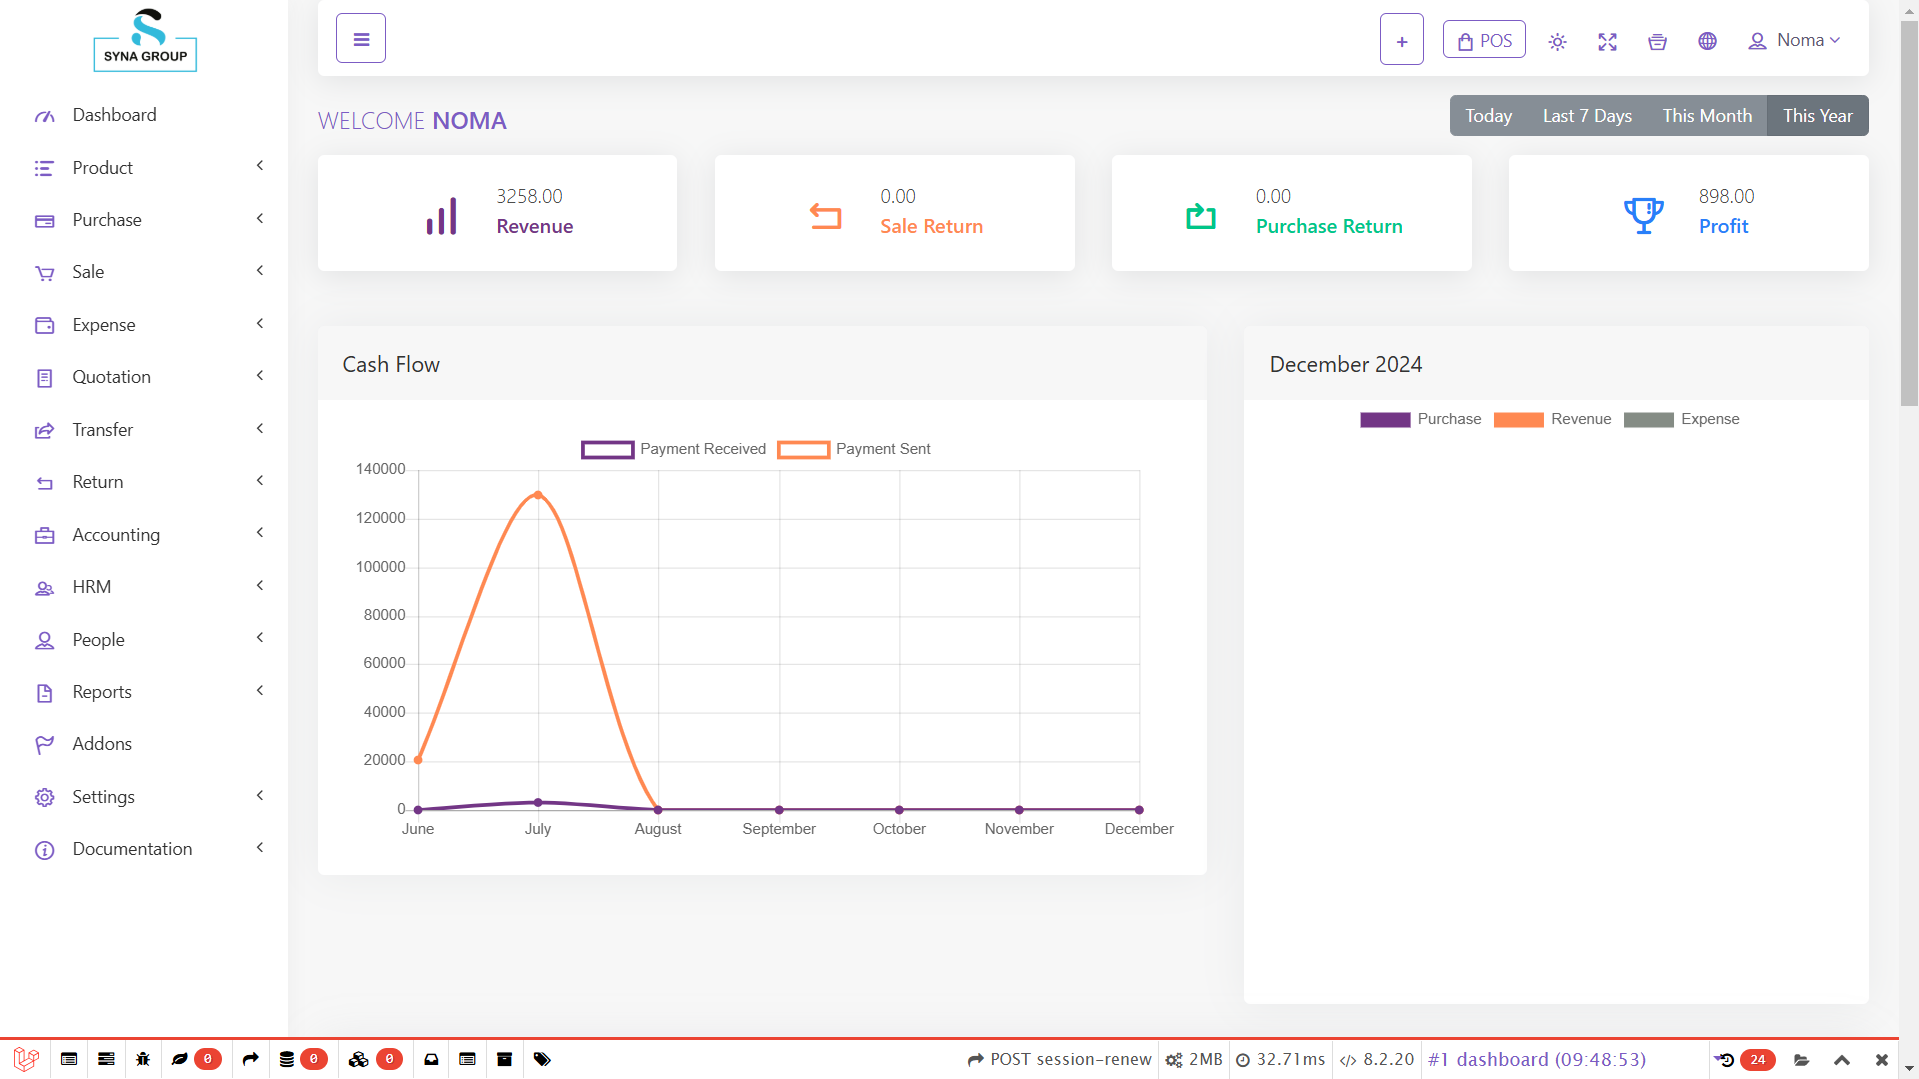Enter fullscreen via the expand icon
Image resolution: width=1919 pixels, height=1079 pixels.
point(1607,42)
